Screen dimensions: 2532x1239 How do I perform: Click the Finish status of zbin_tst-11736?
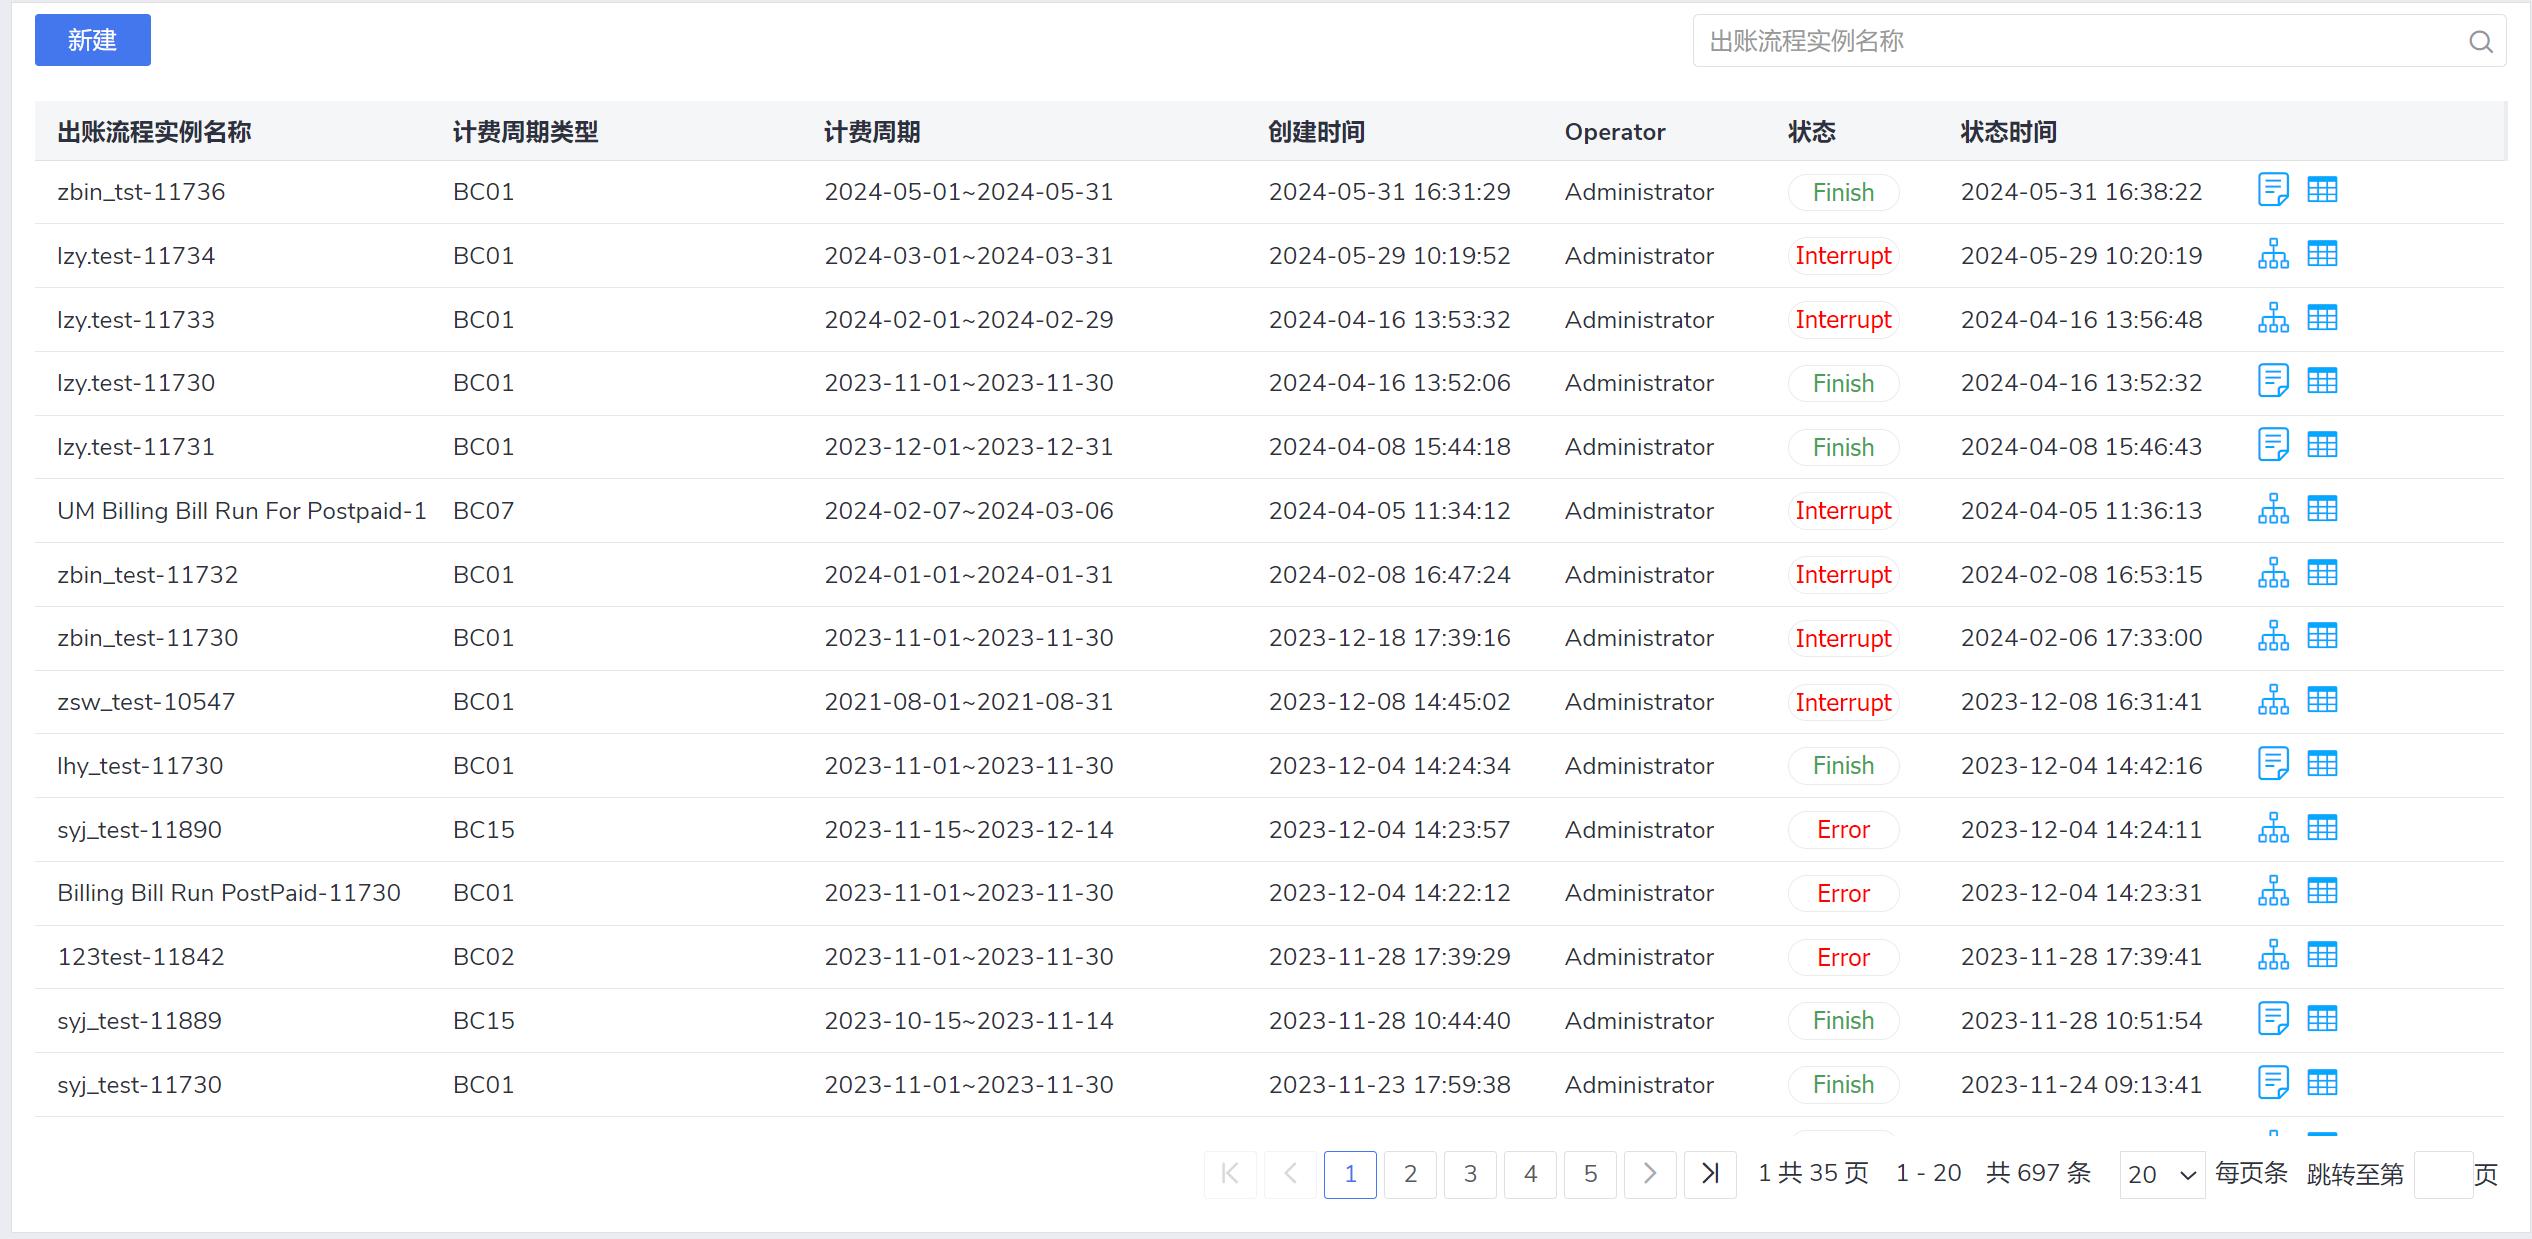(1843, 192)
